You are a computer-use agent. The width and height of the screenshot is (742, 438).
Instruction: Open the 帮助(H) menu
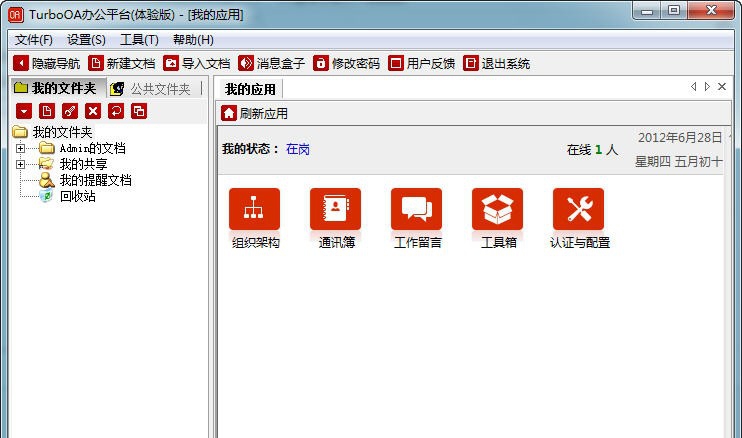[x=193, y=40]
